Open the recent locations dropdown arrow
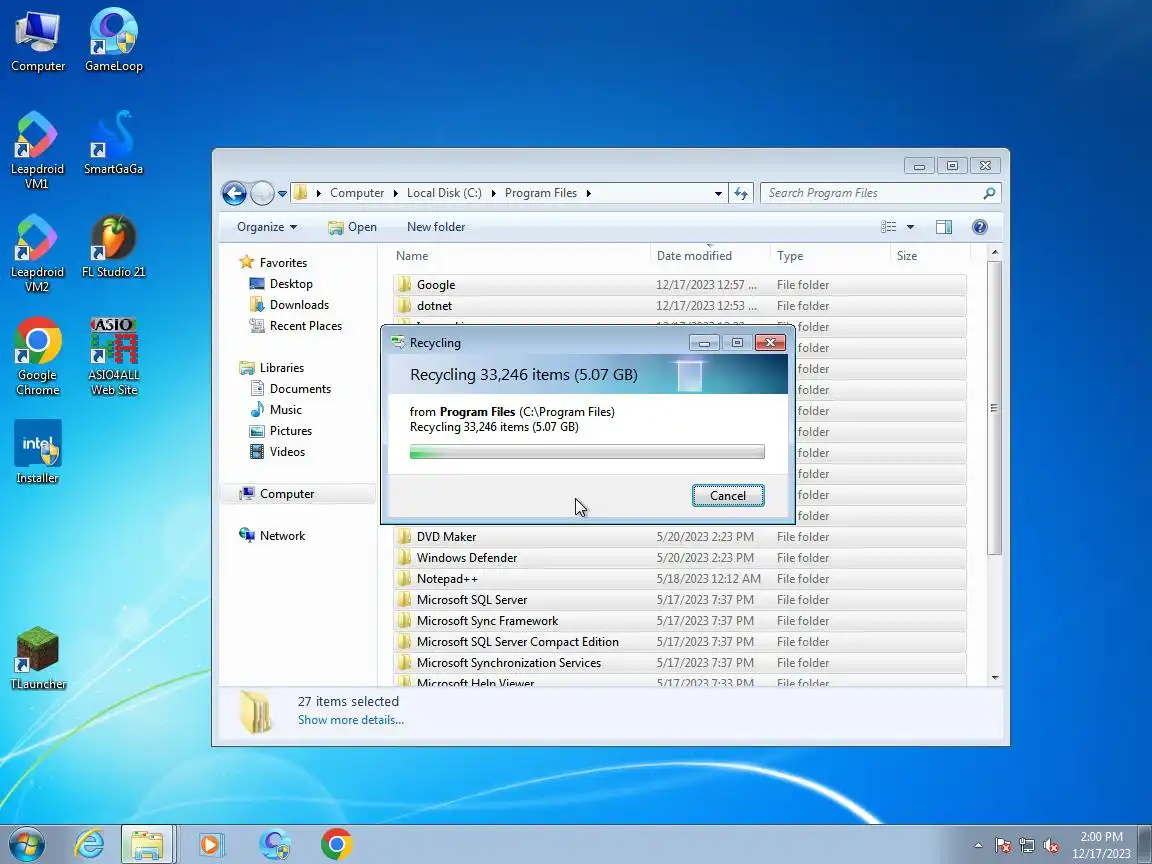1152x864 pixels. coord(282,194)
